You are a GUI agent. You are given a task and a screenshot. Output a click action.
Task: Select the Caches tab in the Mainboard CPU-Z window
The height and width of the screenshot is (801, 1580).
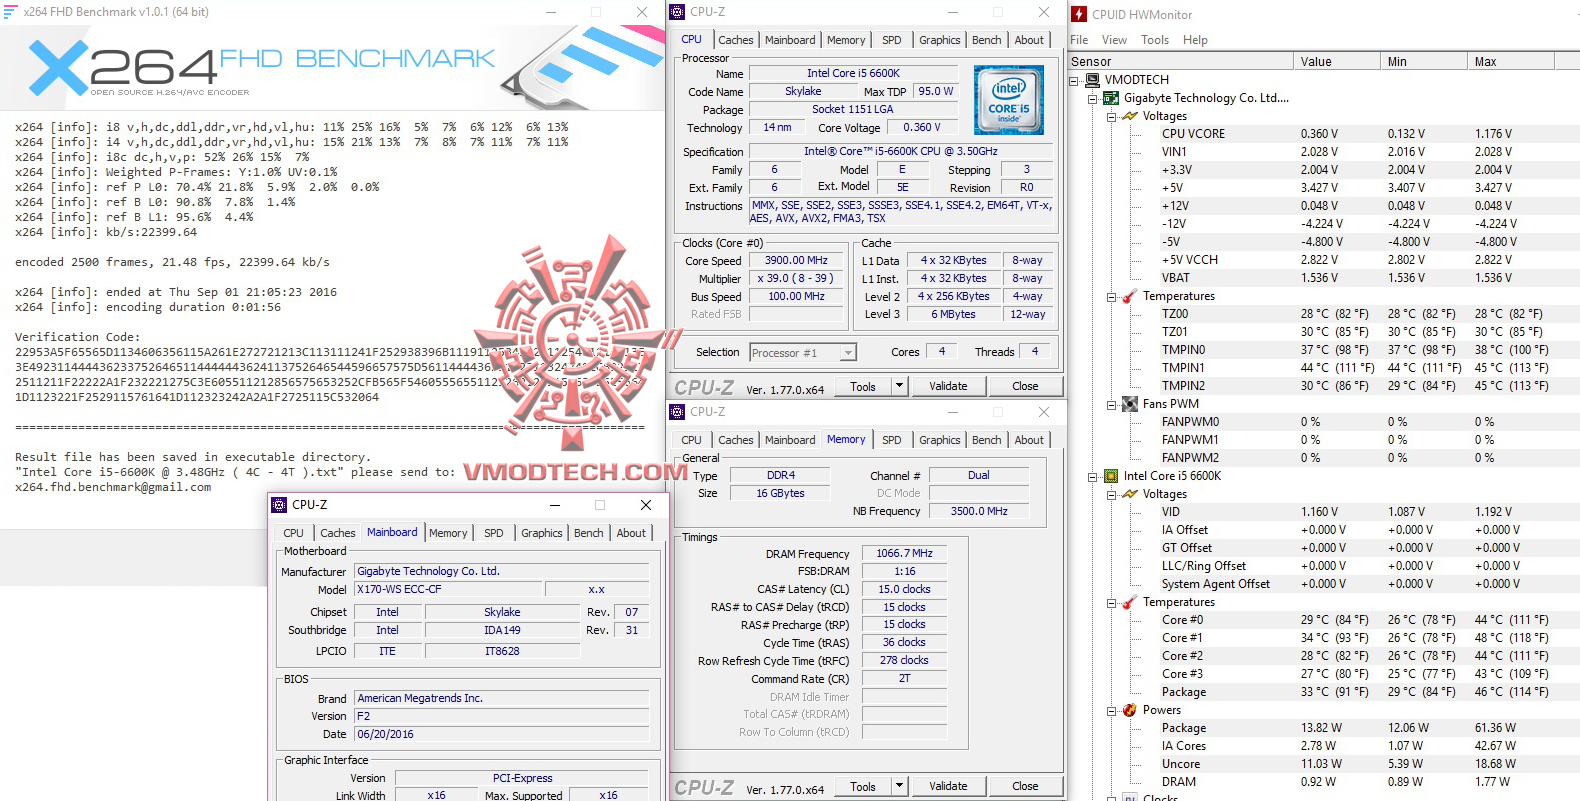point(338,533)
